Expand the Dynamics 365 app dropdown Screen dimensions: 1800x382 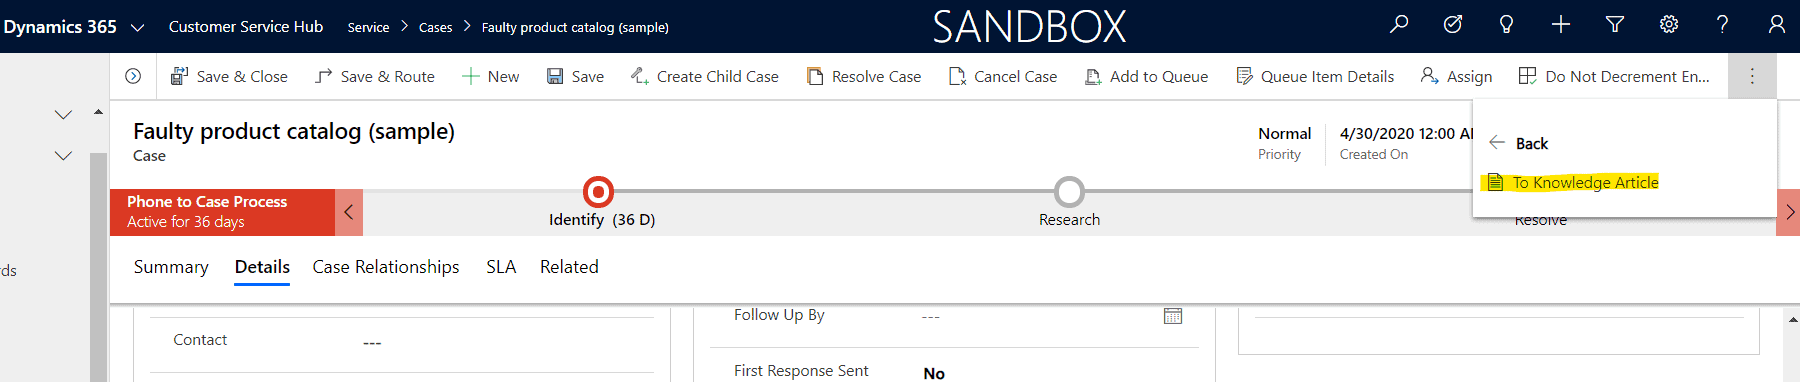click(x=138, y=27)
